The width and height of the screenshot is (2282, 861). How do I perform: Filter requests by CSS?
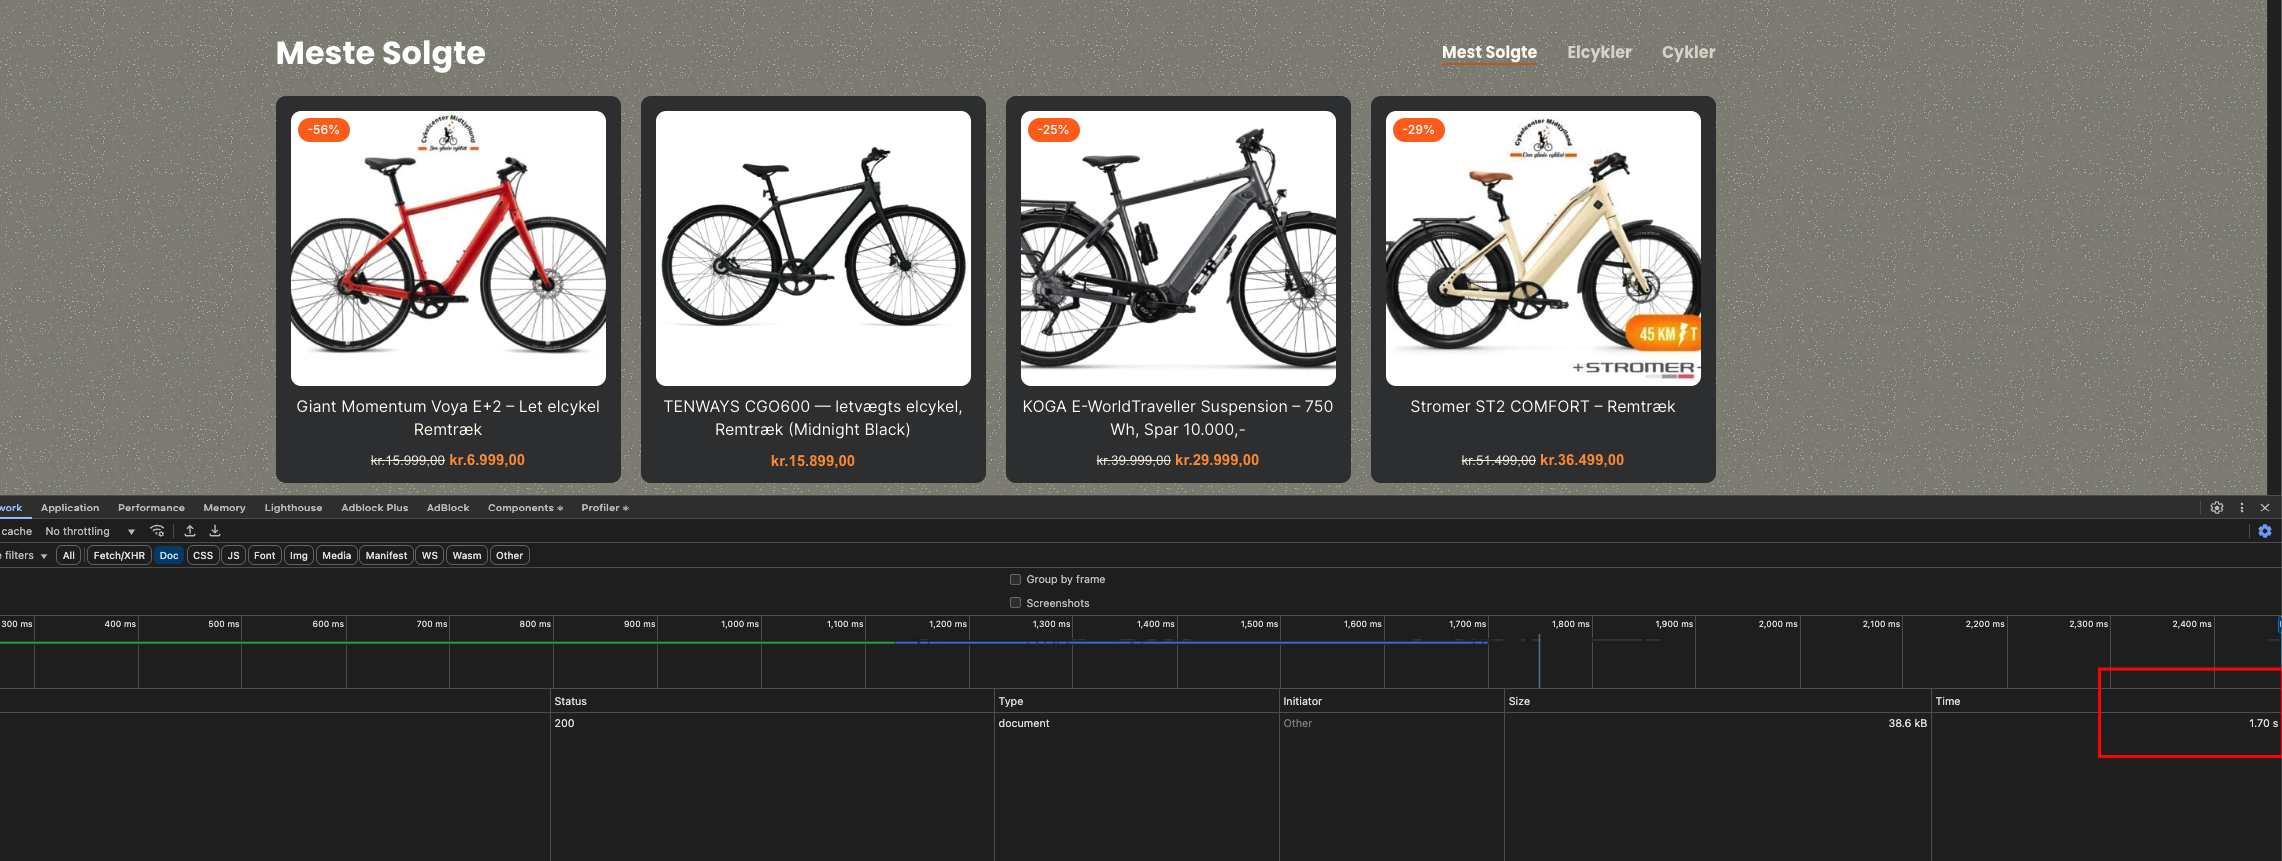coord(203,556)
